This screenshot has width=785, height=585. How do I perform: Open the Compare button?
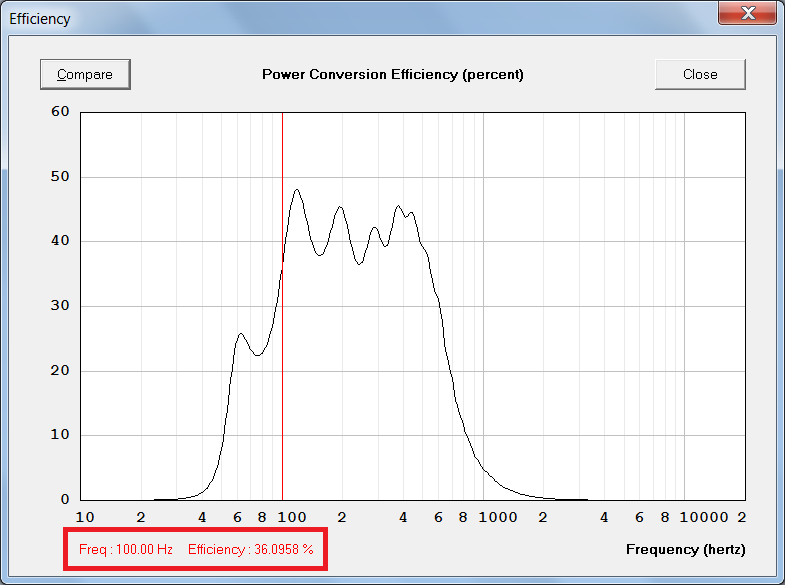click(x=85, y=74)
